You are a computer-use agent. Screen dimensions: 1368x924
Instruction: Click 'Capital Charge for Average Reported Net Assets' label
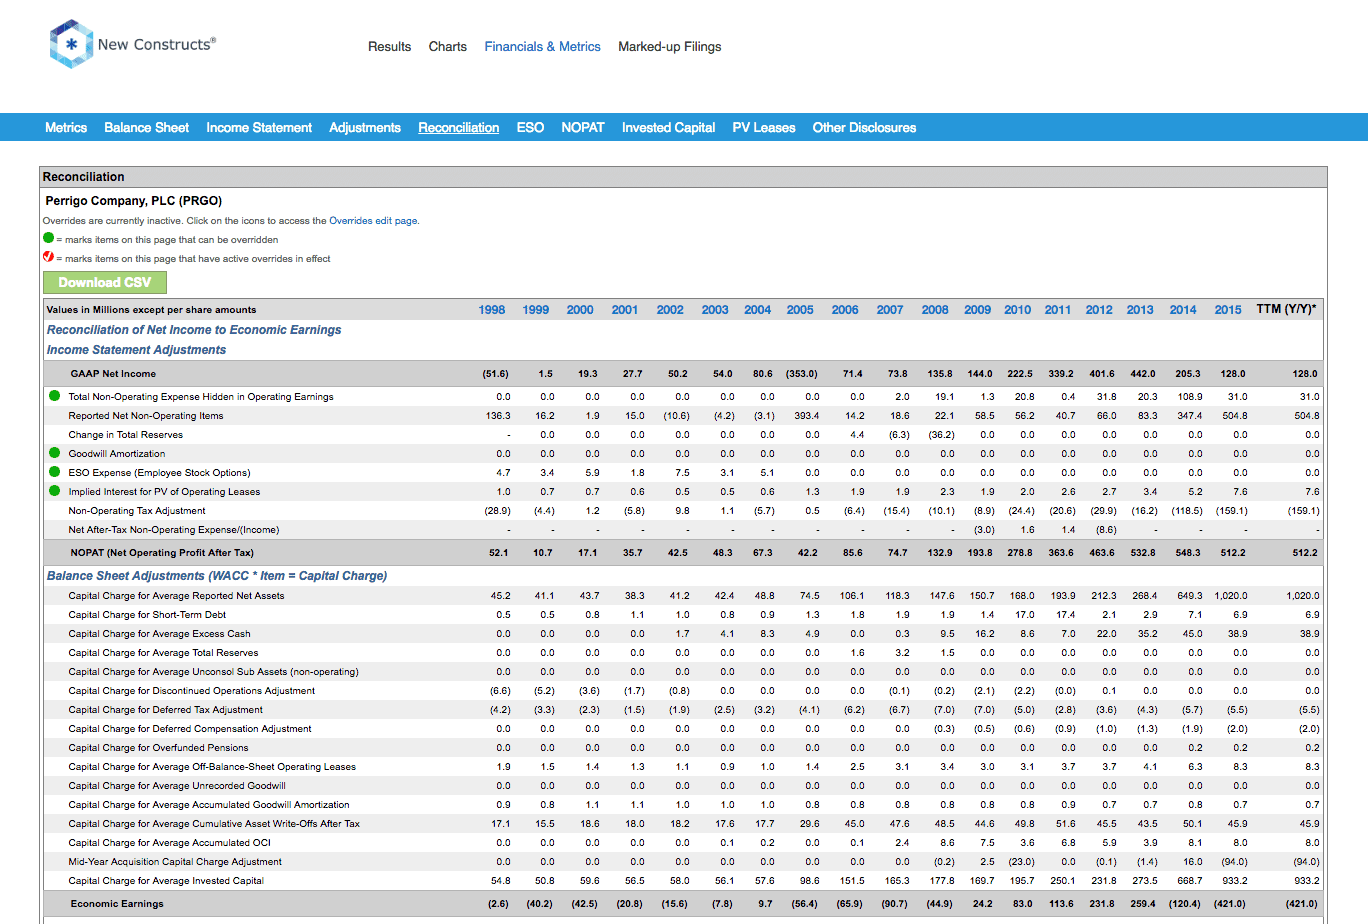pyautogui.click(x=176, y=596)
